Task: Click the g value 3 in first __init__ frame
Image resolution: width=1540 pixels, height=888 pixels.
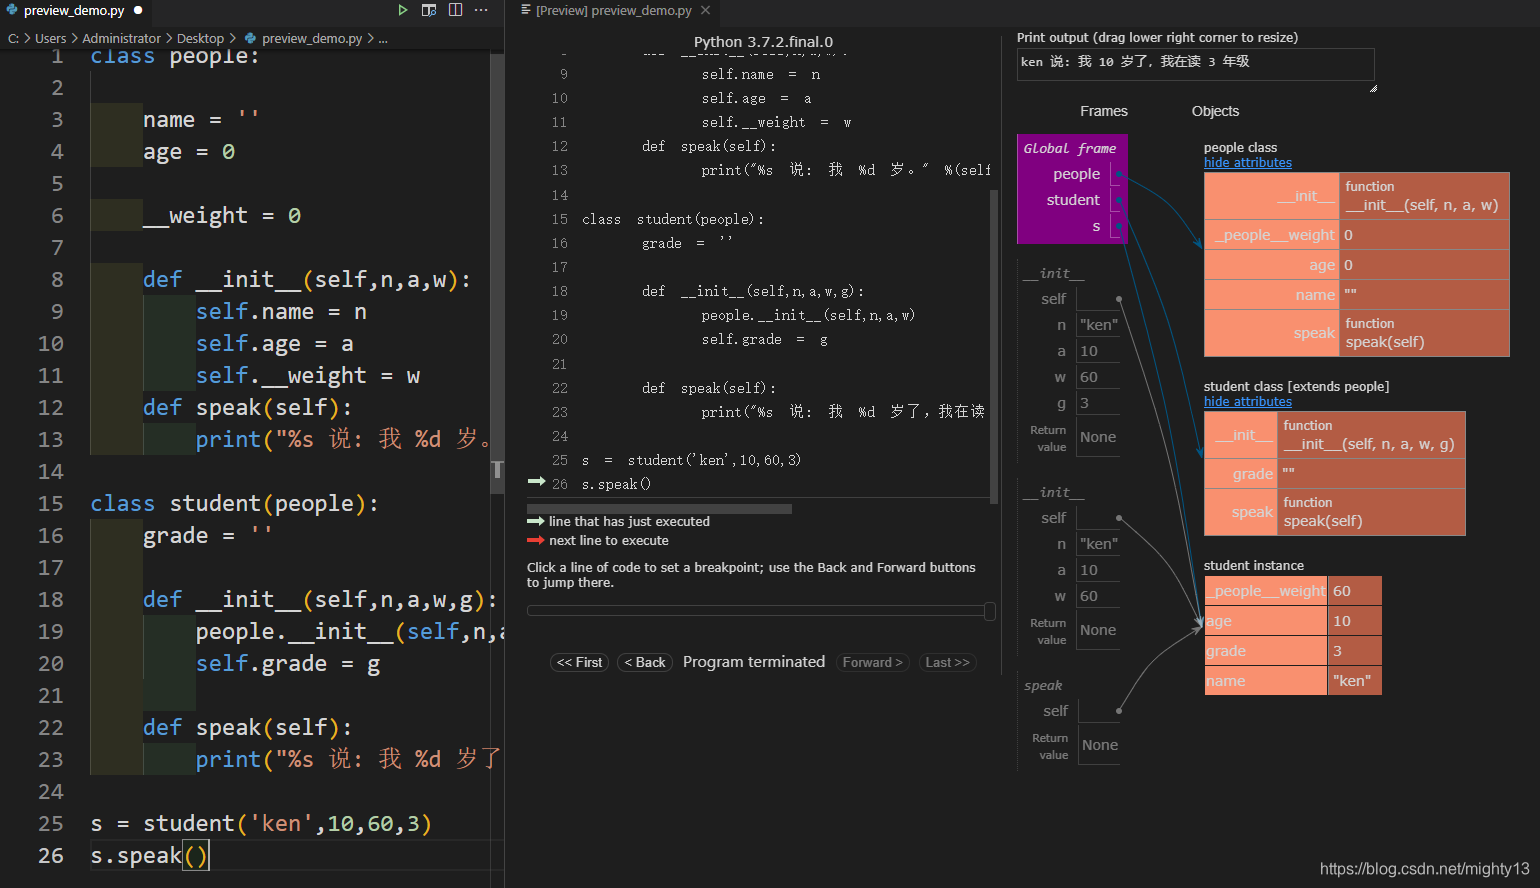Action: click(x=1097, y=403)
